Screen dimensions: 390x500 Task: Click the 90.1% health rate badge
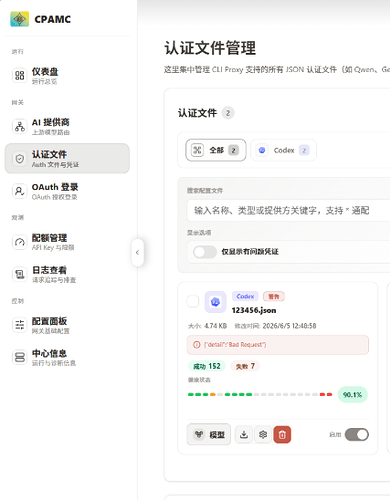[x=352, y=395]
